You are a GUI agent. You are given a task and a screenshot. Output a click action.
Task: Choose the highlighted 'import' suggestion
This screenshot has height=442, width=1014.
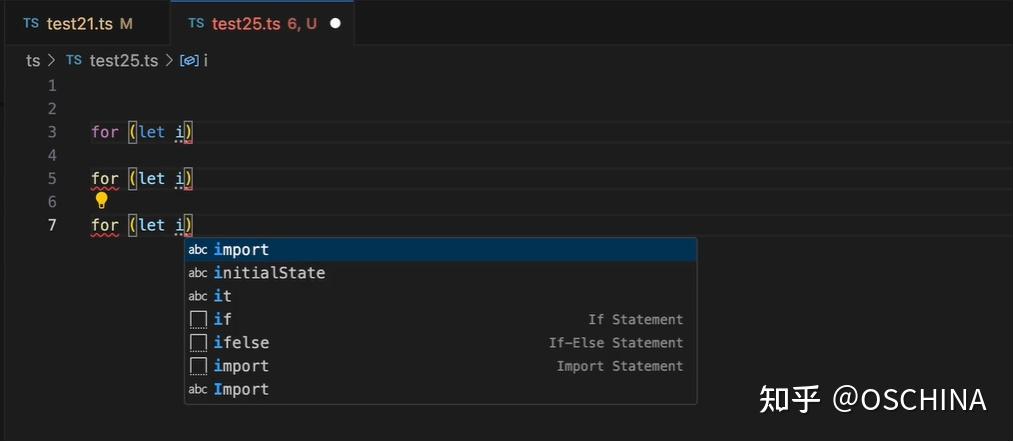click(x=242, y=250)
